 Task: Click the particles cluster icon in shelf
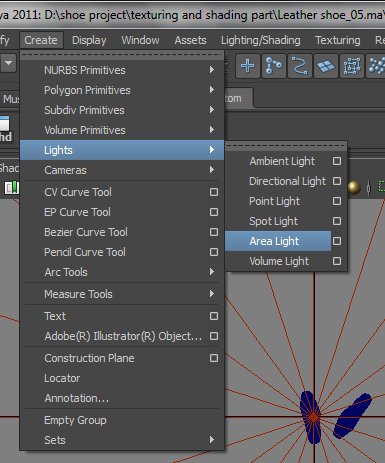click(376, 66)
